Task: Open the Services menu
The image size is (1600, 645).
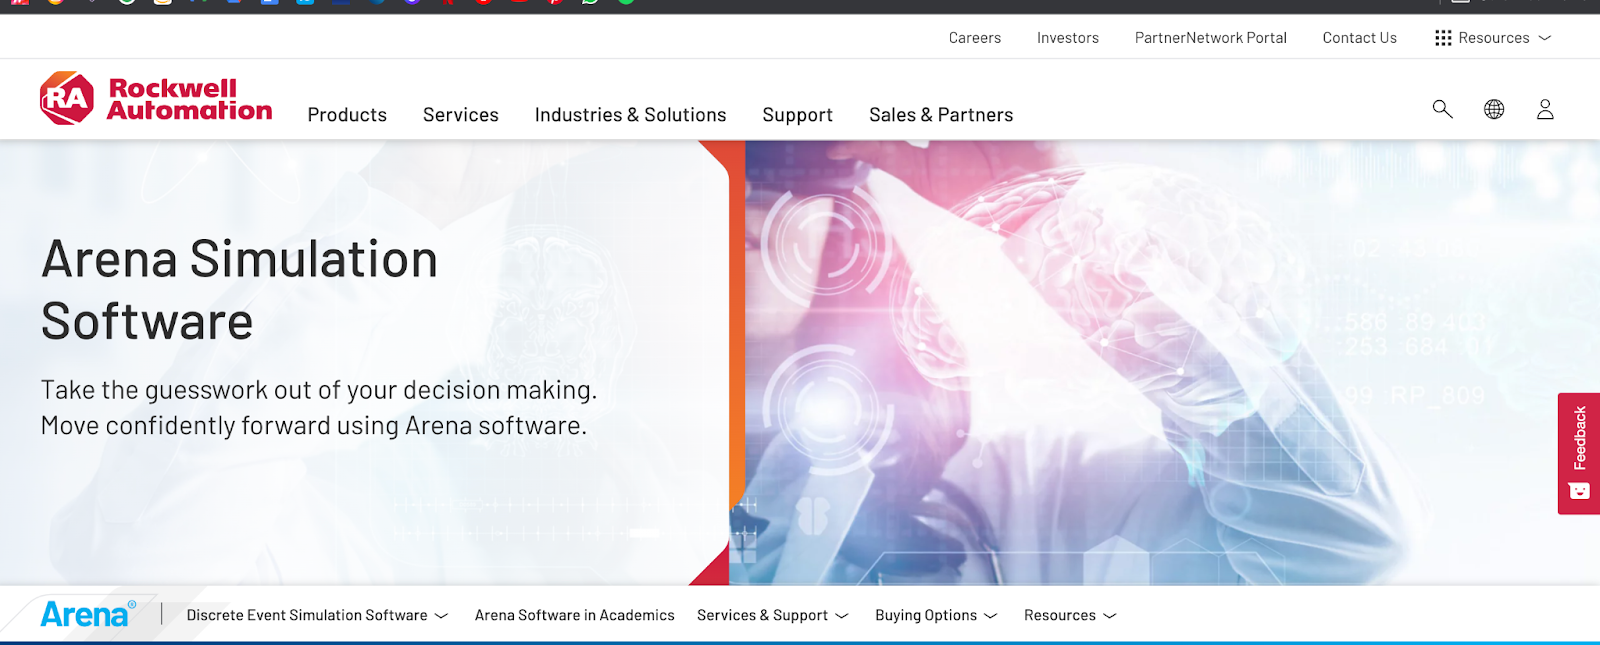Action: 460,115
